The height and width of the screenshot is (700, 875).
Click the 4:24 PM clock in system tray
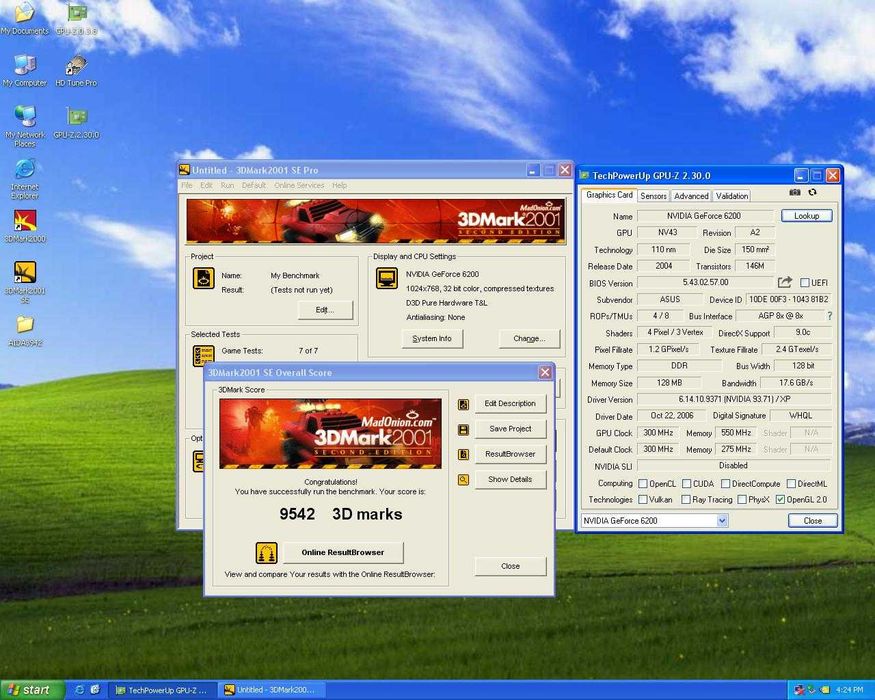pyautogui.click(x=850, y=690)
